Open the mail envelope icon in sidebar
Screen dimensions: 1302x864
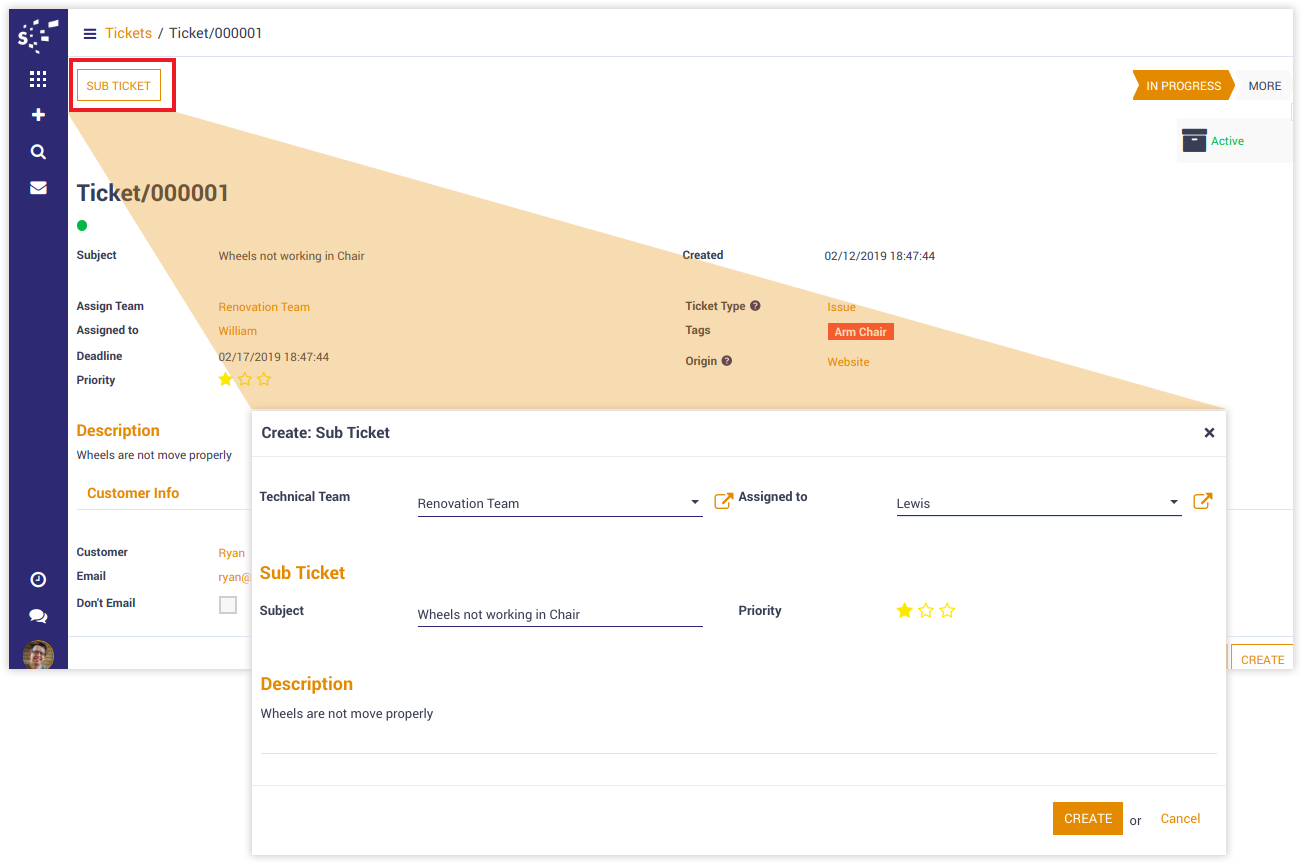click(38, 187)
